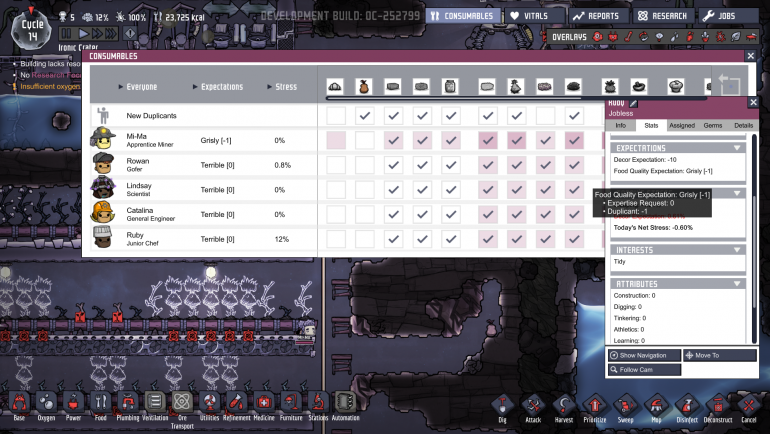Select the Harvest tool
Image resolution: width=770 pixels, height=434 pixels.
coord(564,407)
